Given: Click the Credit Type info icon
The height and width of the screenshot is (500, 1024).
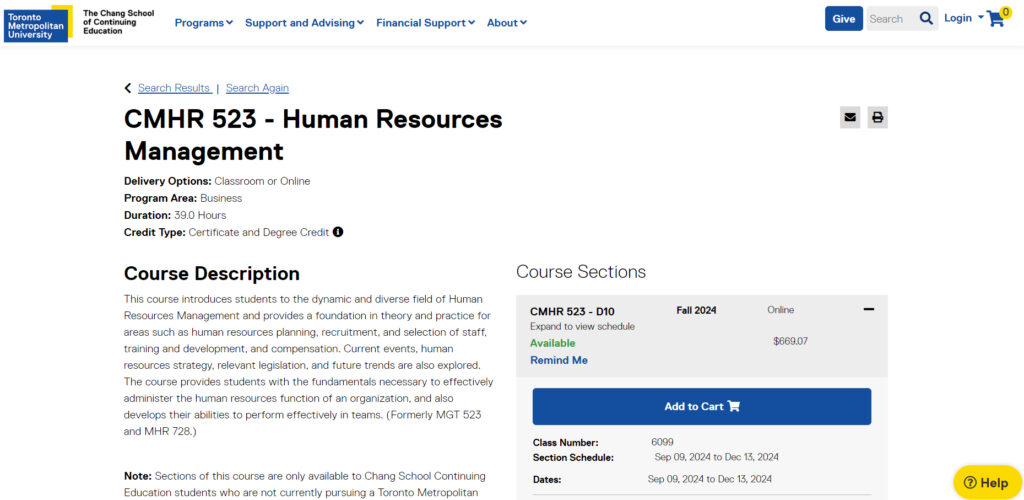Looking at the screenshot, I should (x=338, y=232).
